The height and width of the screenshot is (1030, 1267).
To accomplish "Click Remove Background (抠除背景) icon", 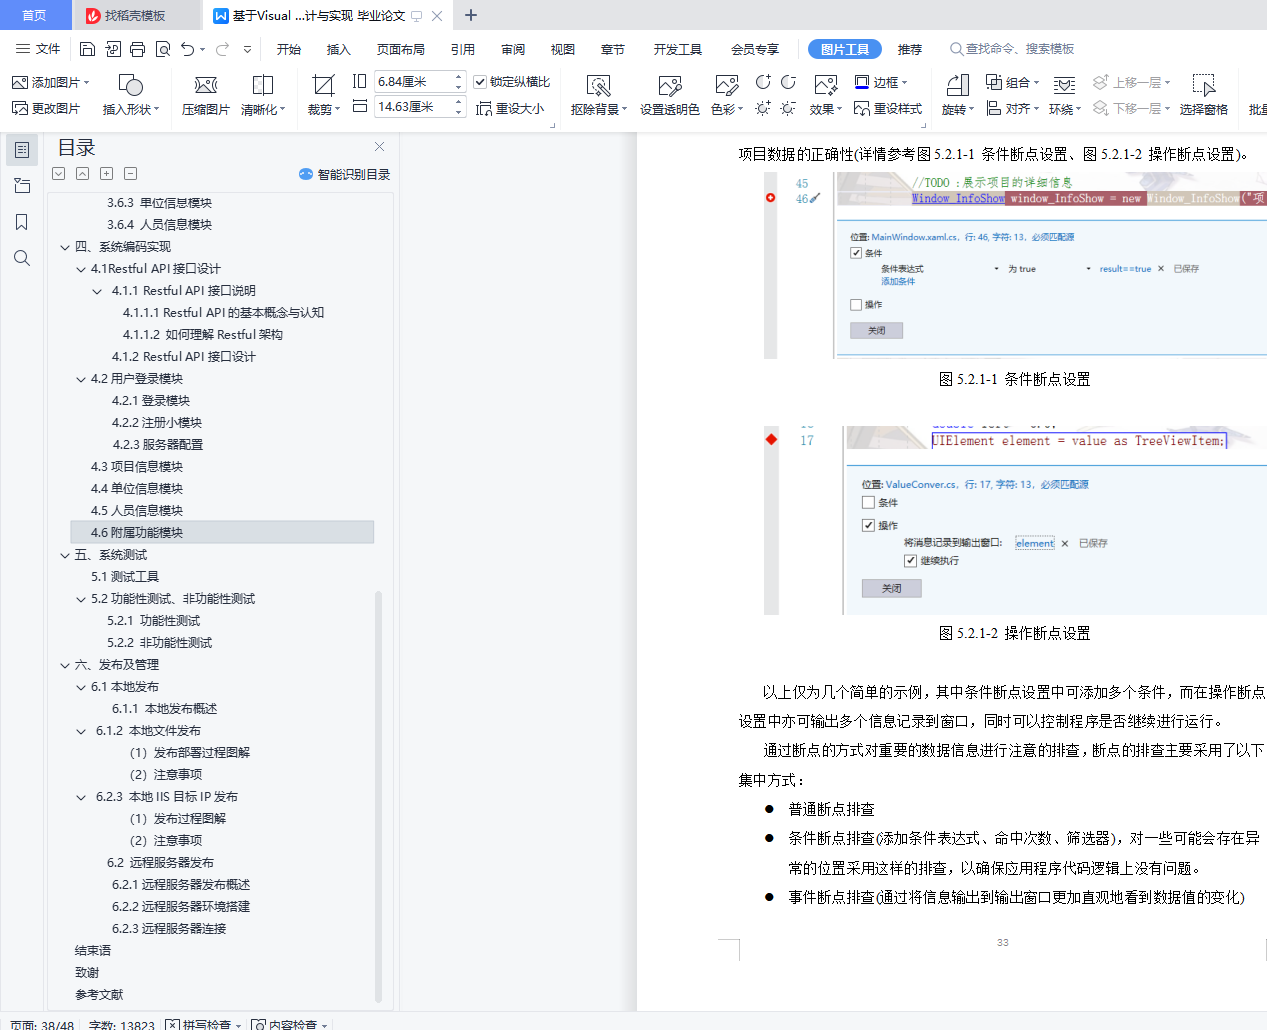I will tap(598, 95).
